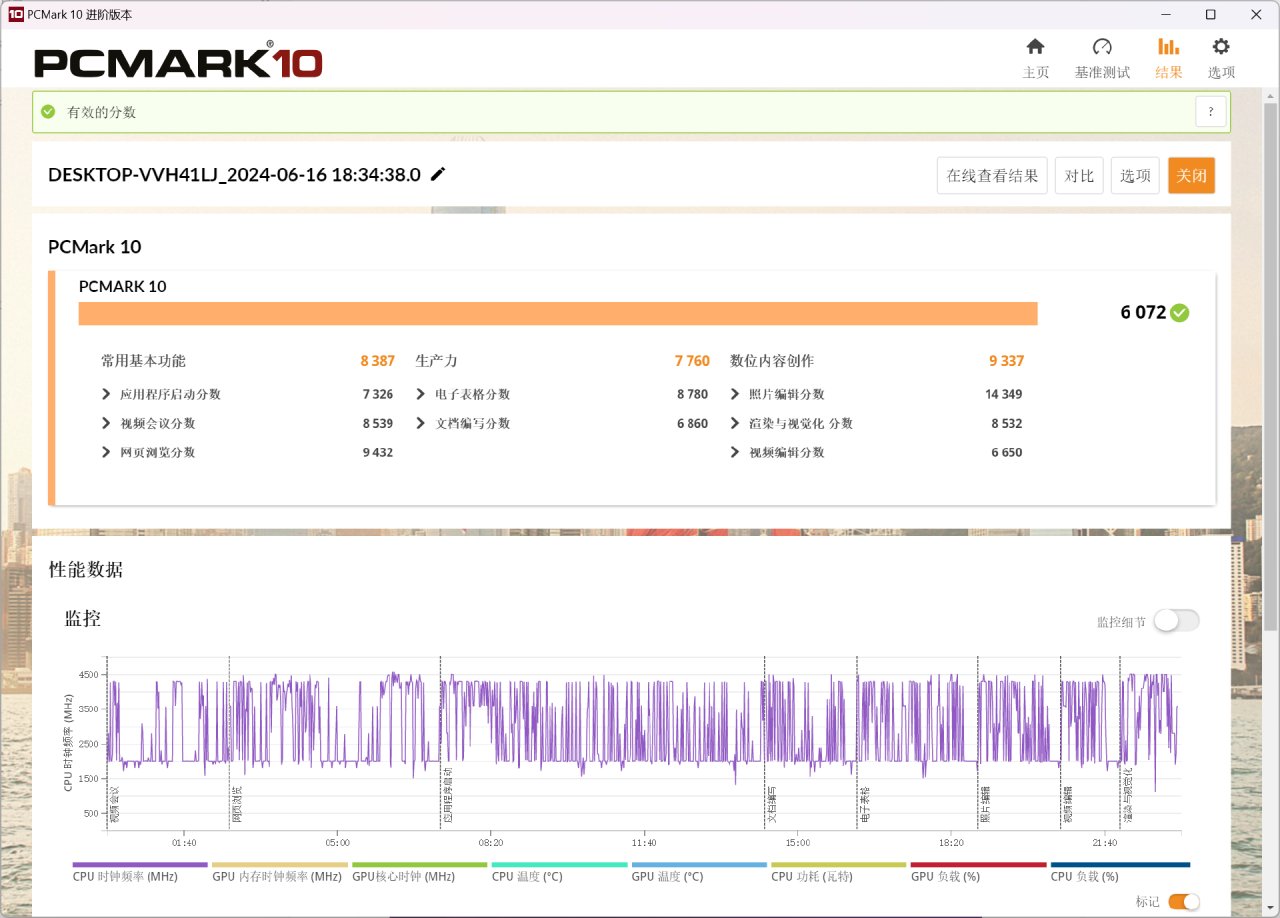Viewport: 1280px width, 918px height.
Task: Click the 数位内容创作 heading
Action: [772, 361]
